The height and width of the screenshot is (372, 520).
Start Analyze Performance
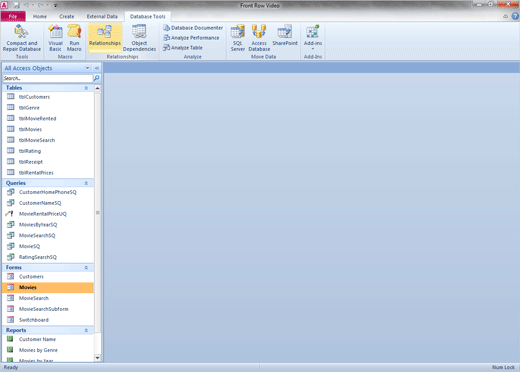pyautogui.click(x=191, y=38)
